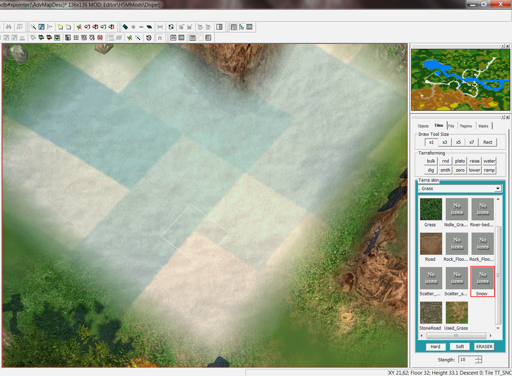Choose the plato terraforming tool
This screenshot has width=512, height=376.
(x=460, y=161)
